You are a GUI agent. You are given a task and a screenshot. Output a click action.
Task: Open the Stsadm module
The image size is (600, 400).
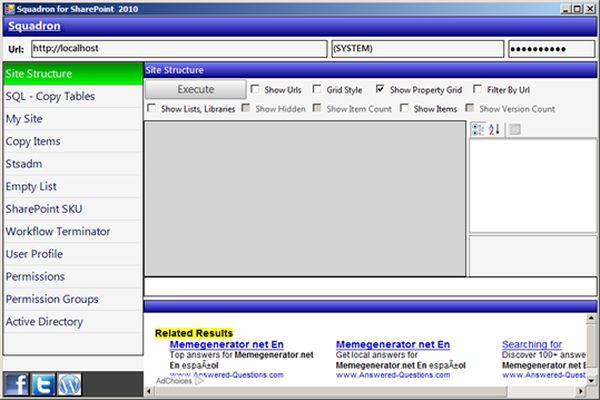[x=73, y=164]
